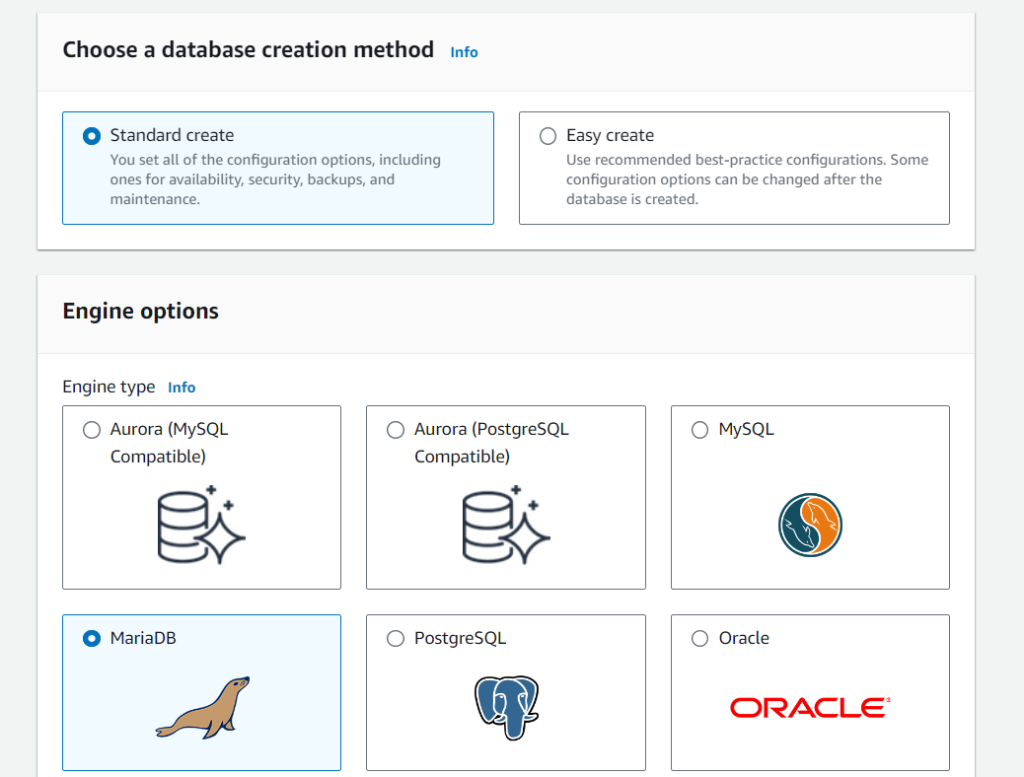Click the Aurora MySQL database sparkle icon
Viewport: 1024px width, 777px height.
point(201,525)
